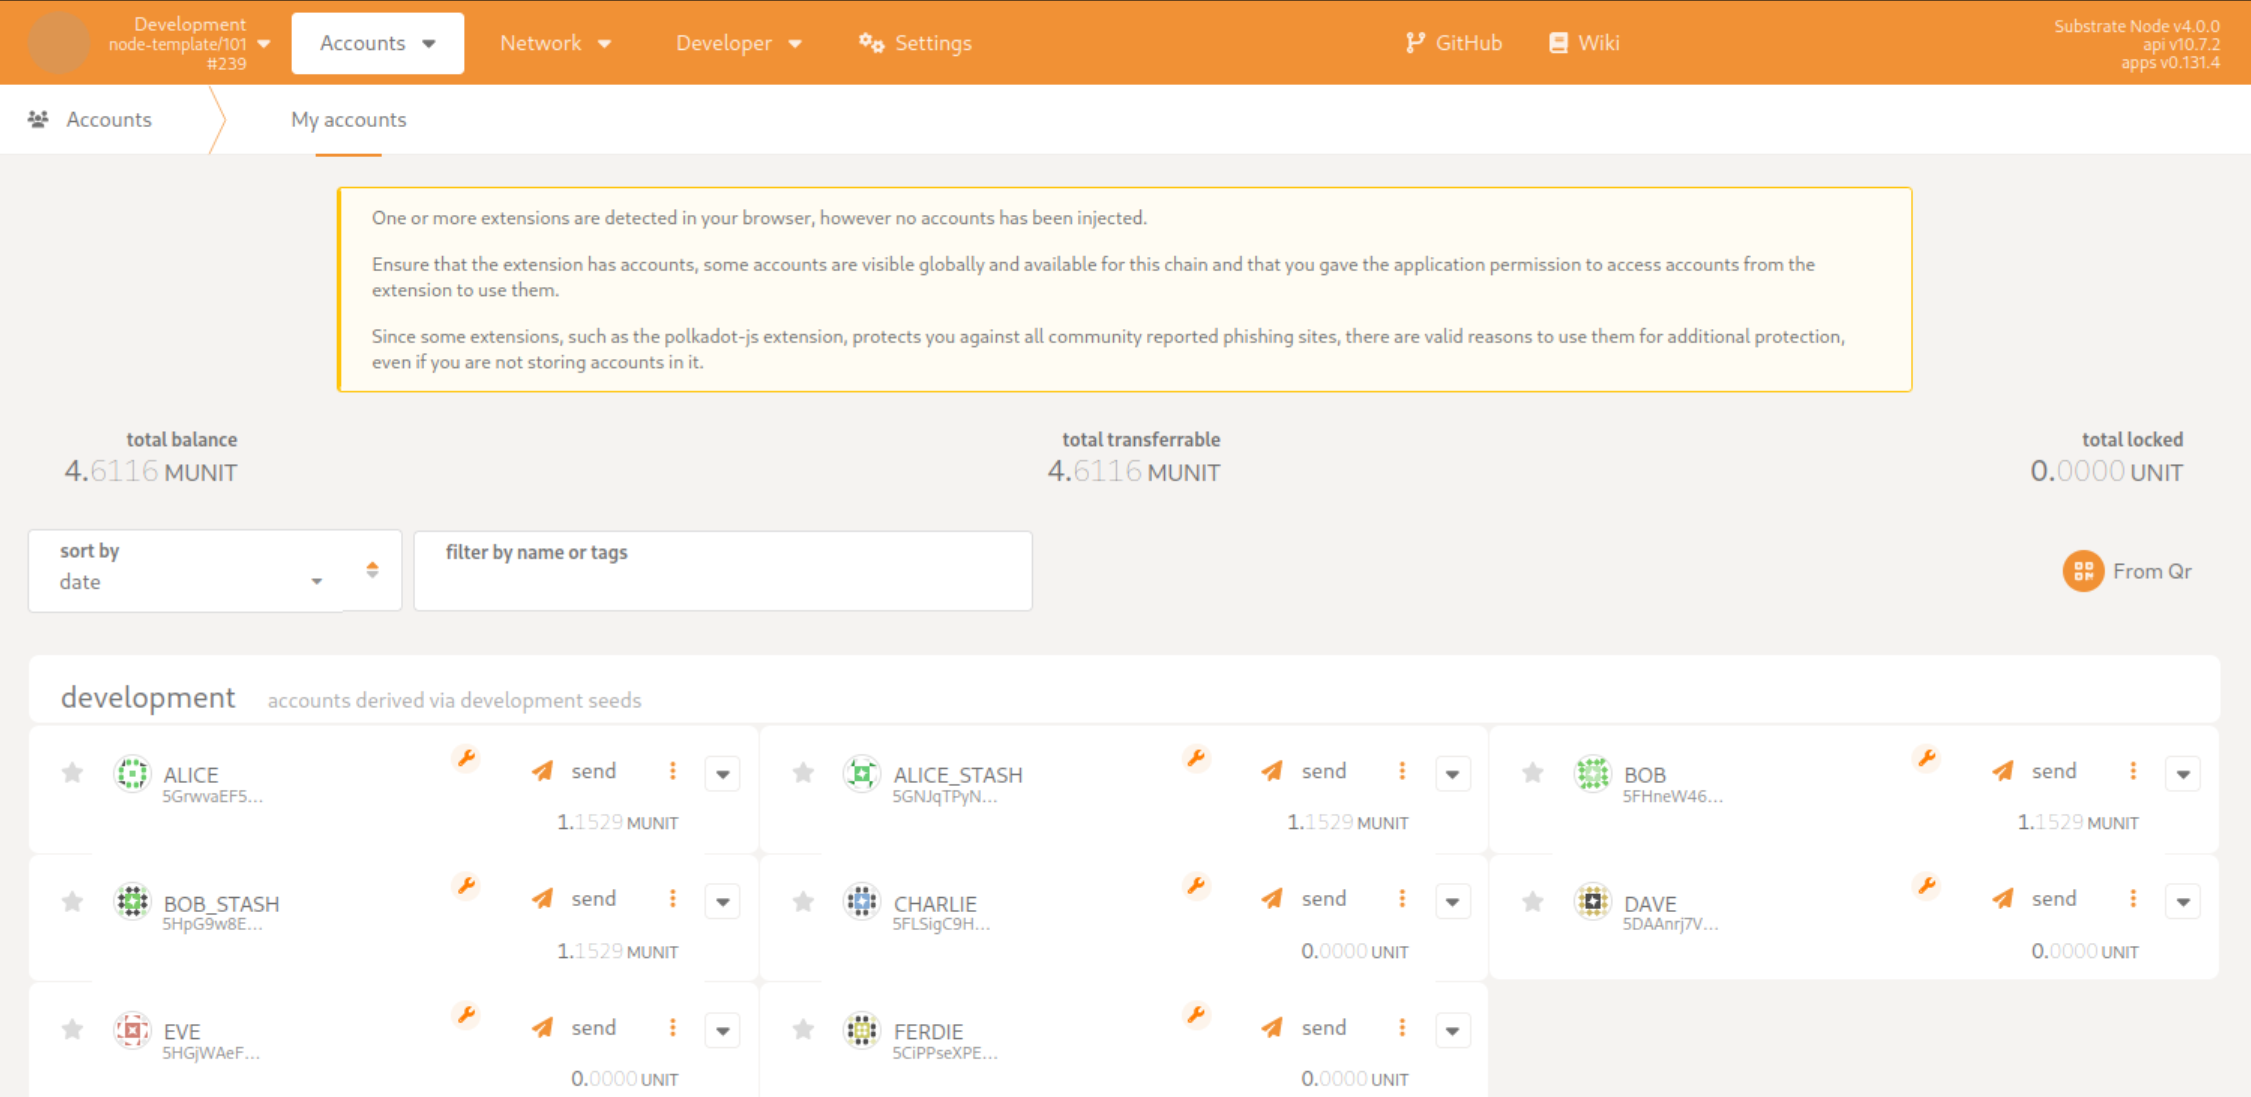Click the From Qr icon button
Image resolution: width=2251 pixels, height=1097 pixels.
[x=2083, y=571]
